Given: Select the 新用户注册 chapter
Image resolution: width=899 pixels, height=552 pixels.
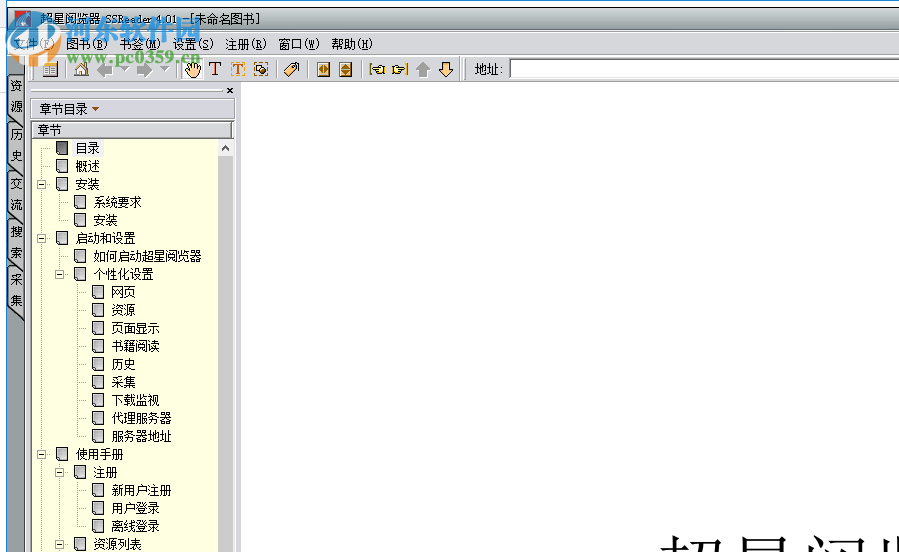Looking at the screenshot, I should tap(141, 491).
